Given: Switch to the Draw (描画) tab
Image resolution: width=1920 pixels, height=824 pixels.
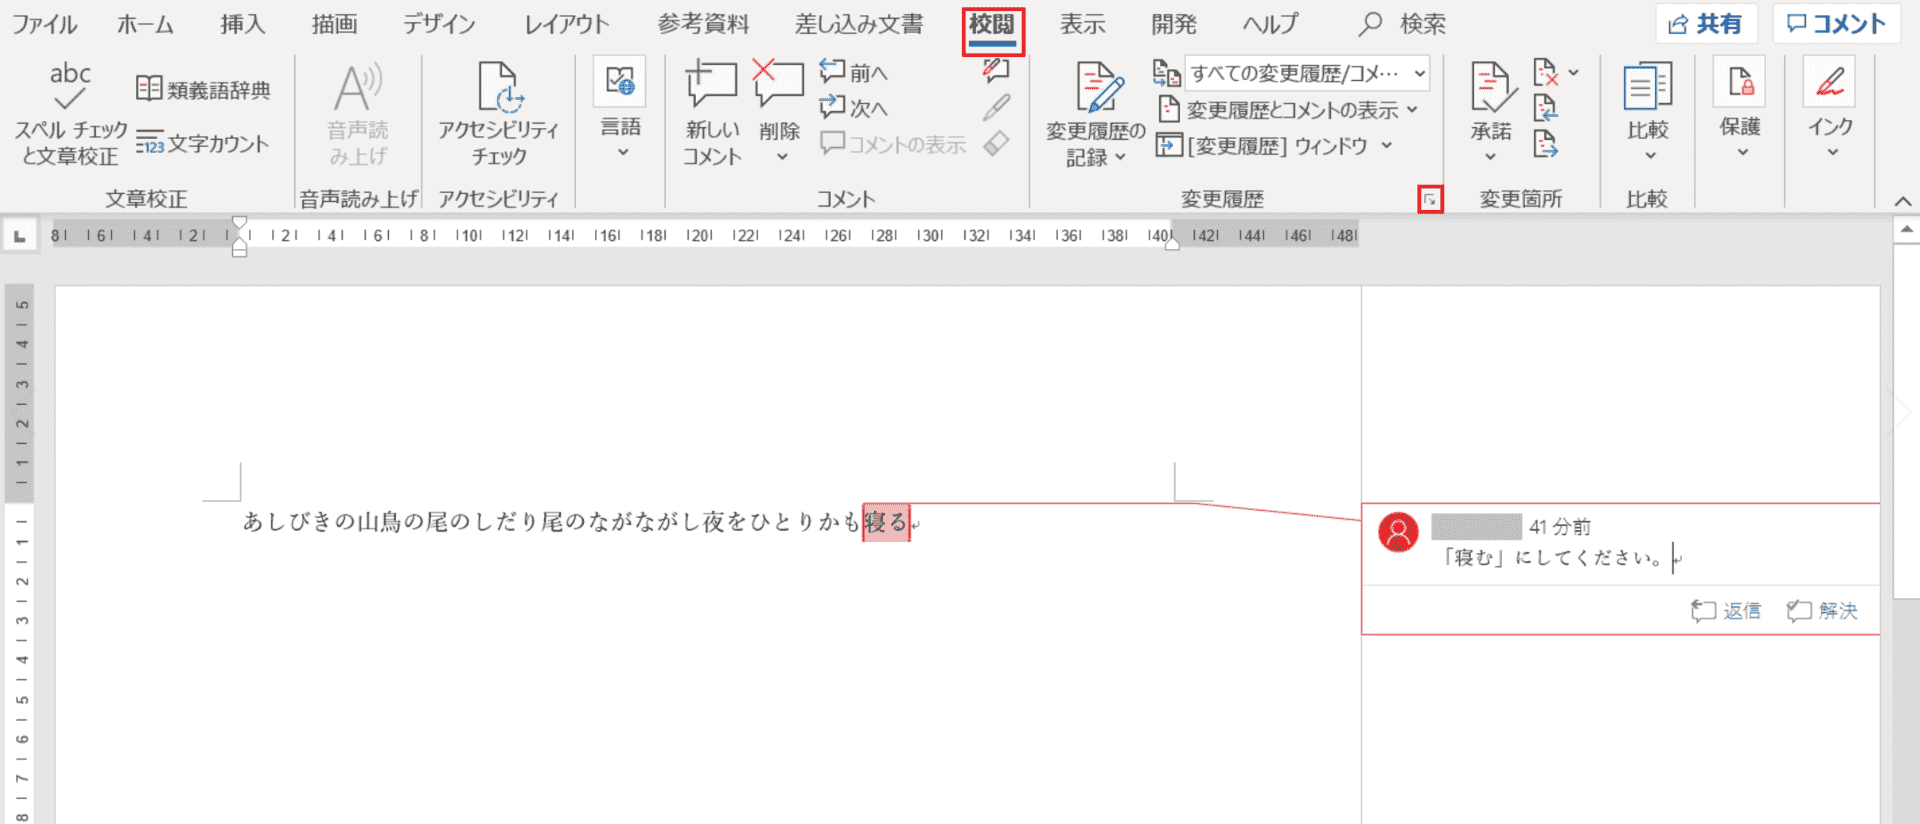Looking at the screenshot, I should [334, 24].
